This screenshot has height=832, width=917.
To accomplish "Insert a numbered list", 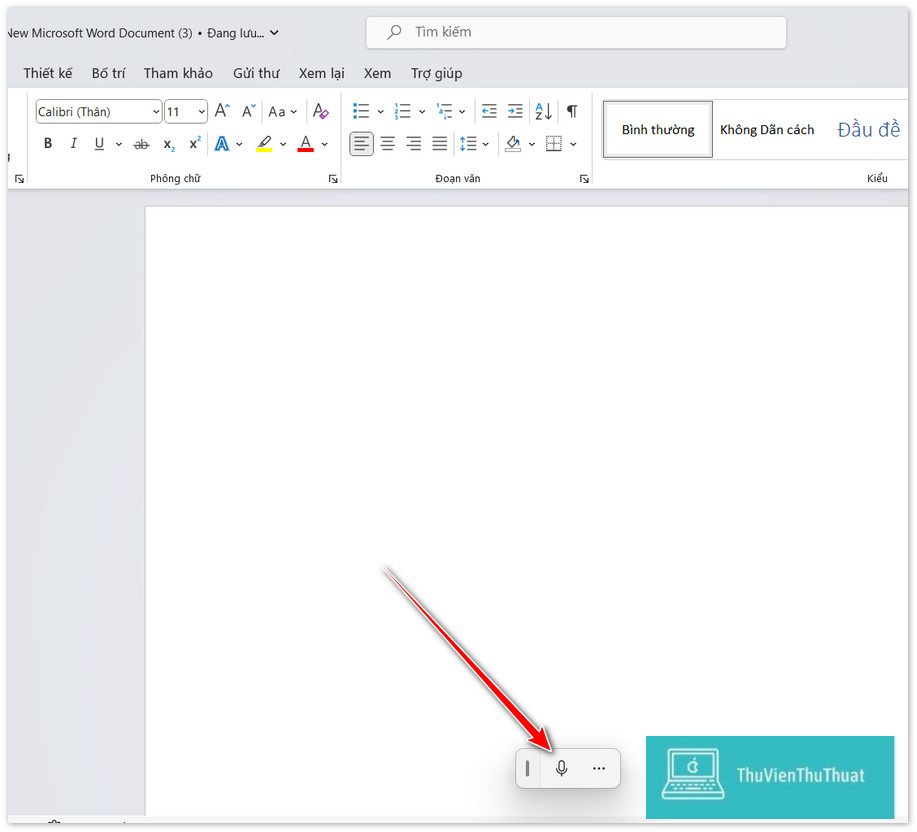I will tap(402, 111).
